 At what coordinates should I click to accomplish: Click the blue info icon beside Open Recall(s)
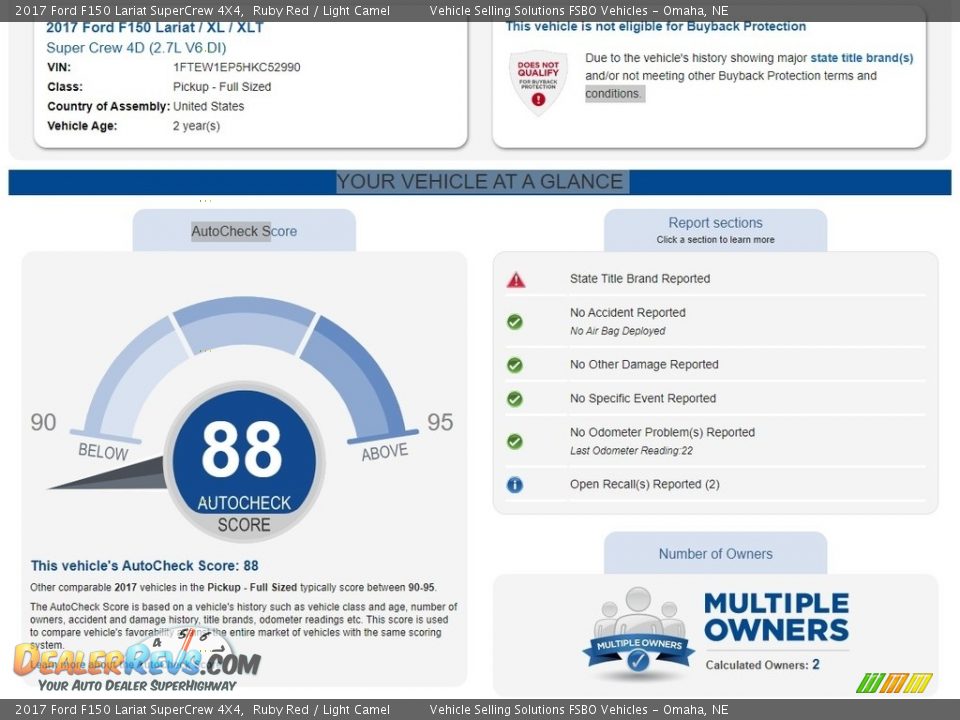click(515, 485)
